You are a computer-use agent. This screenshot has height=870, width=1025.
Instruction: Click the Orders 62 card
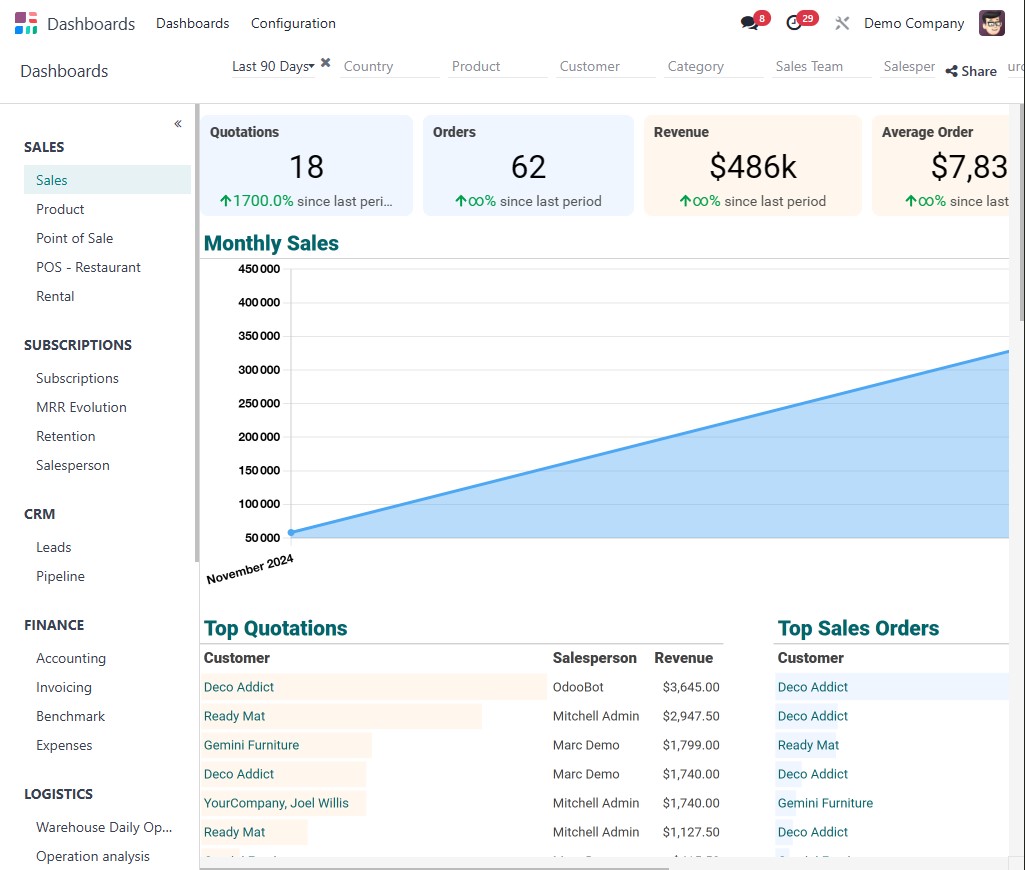tap(528, 165)
